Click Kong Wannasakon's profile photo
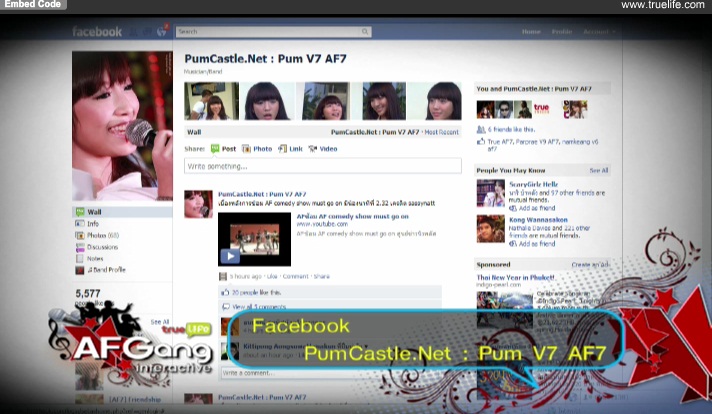 click(x=490, y=229)
